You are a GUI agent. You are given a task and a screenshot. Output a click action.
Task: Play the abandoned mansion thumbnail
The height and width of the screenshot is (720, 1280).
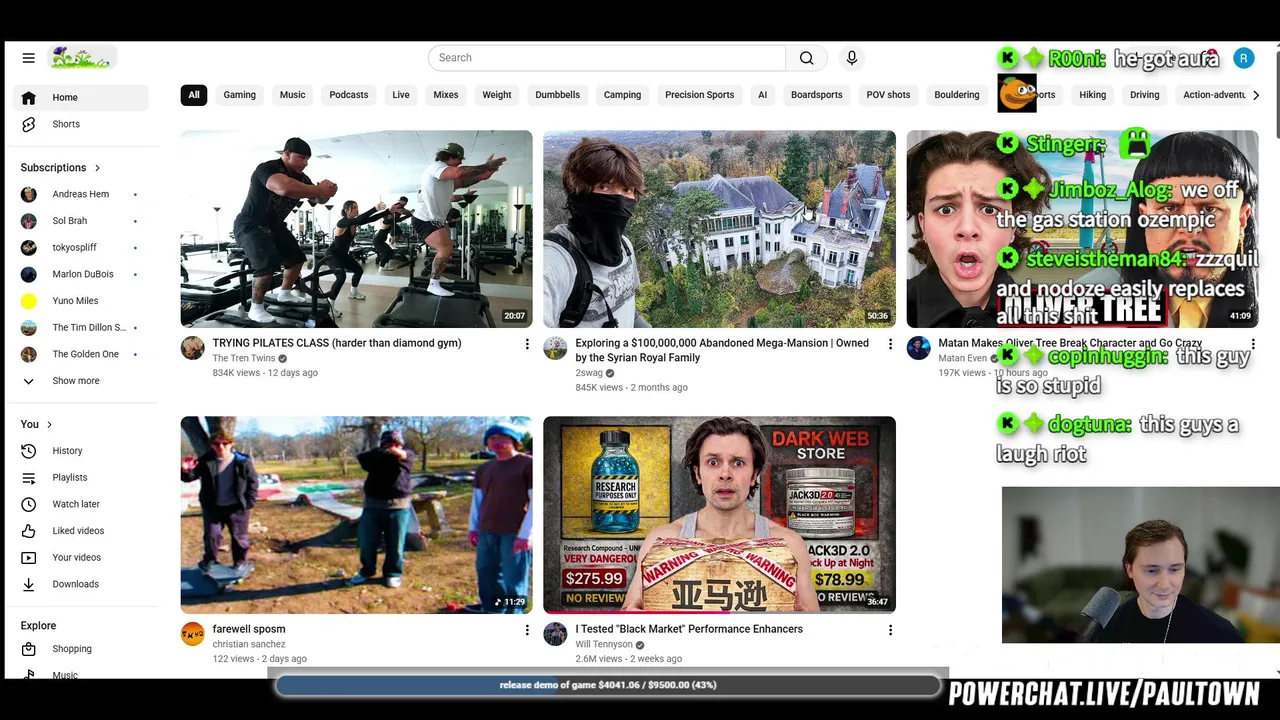tap(719, 229)
